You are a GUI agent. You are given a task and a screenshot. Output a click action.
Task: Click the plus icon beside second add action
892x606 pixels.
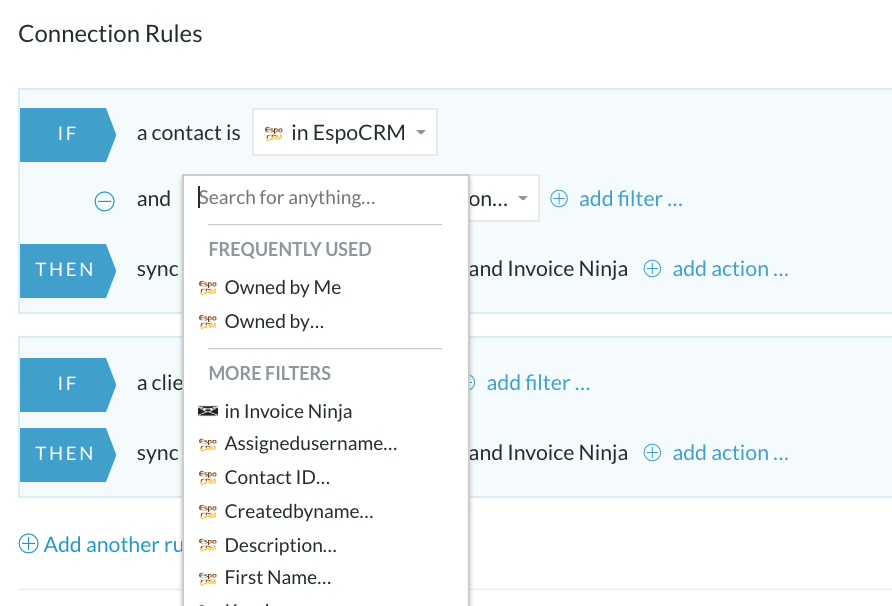point(652,453)
